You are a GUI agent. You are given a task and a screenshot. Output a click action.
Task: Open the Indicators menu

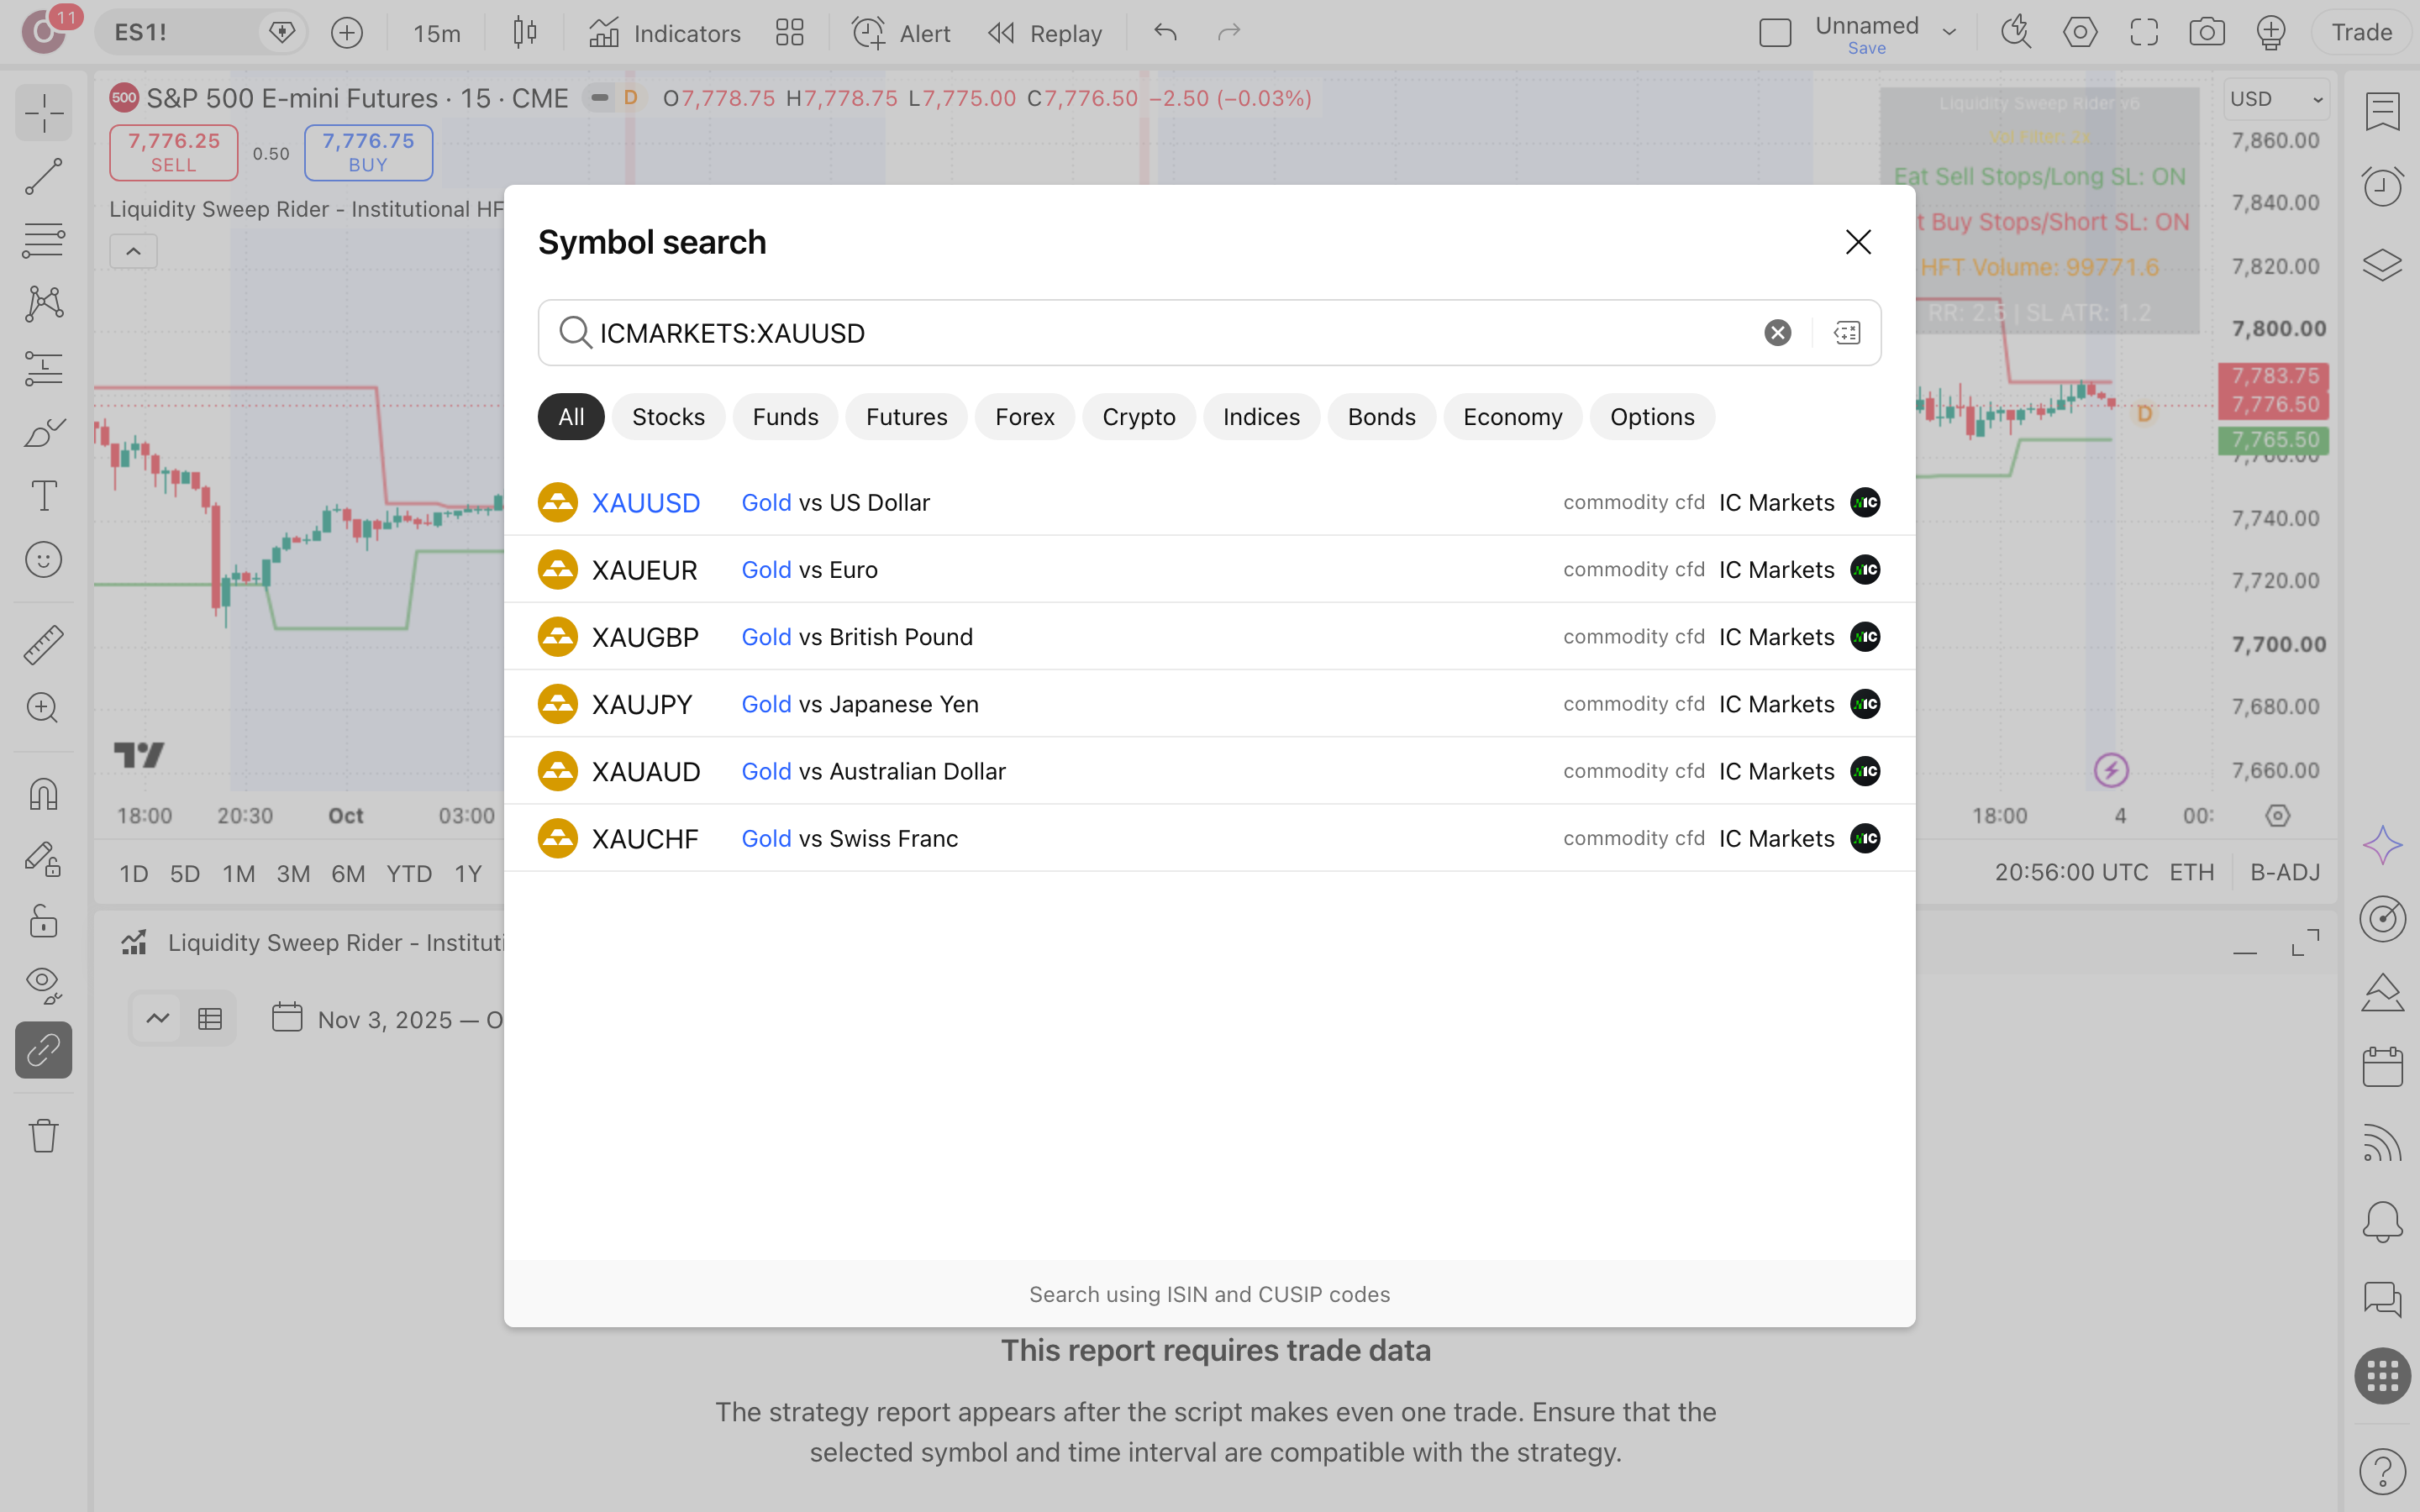[665, 33]
